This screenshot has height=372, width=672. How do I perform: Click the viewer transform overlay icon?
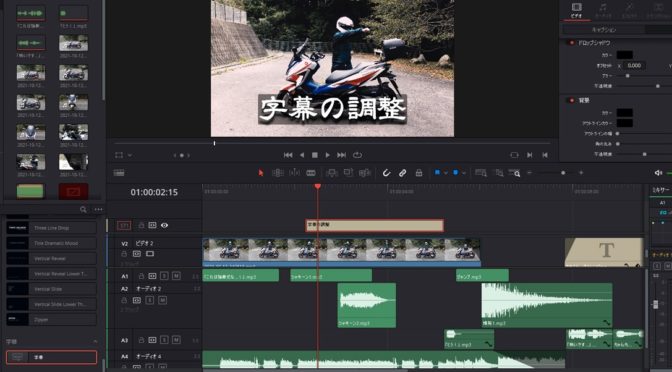pyautogui.click(x=119, y=155)
